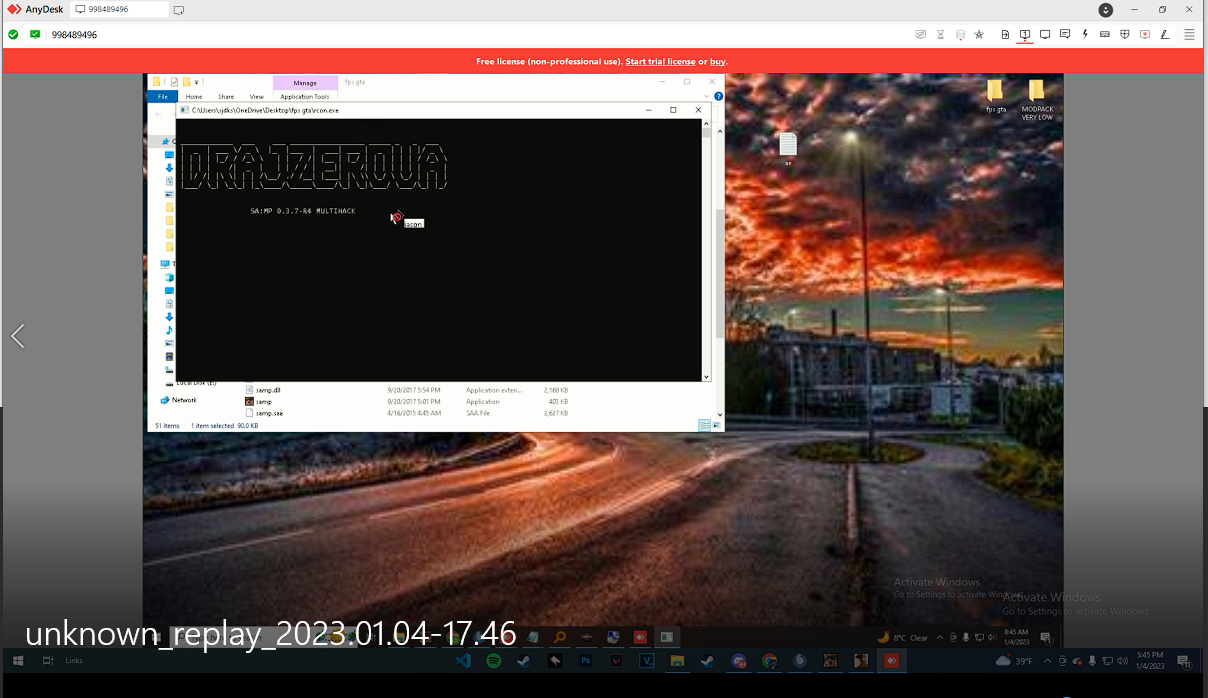
Task: Click the new session tab icon
Action: [178, 10]
